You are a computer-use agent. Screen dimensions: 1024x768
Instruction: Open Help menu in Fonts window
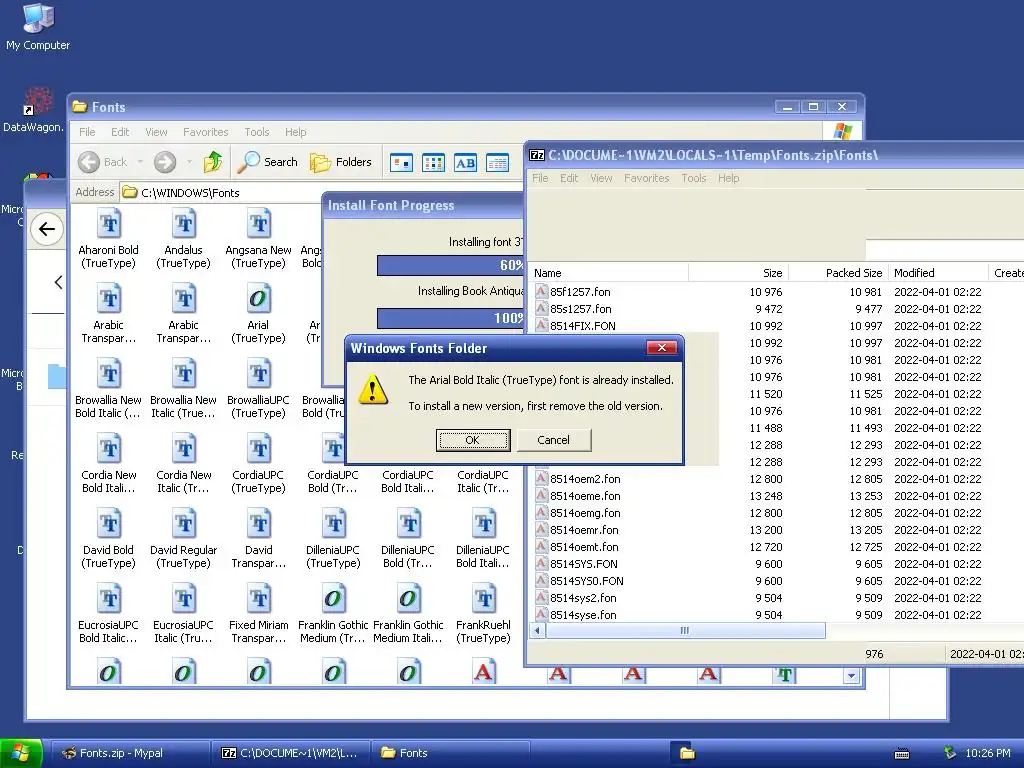295,132
